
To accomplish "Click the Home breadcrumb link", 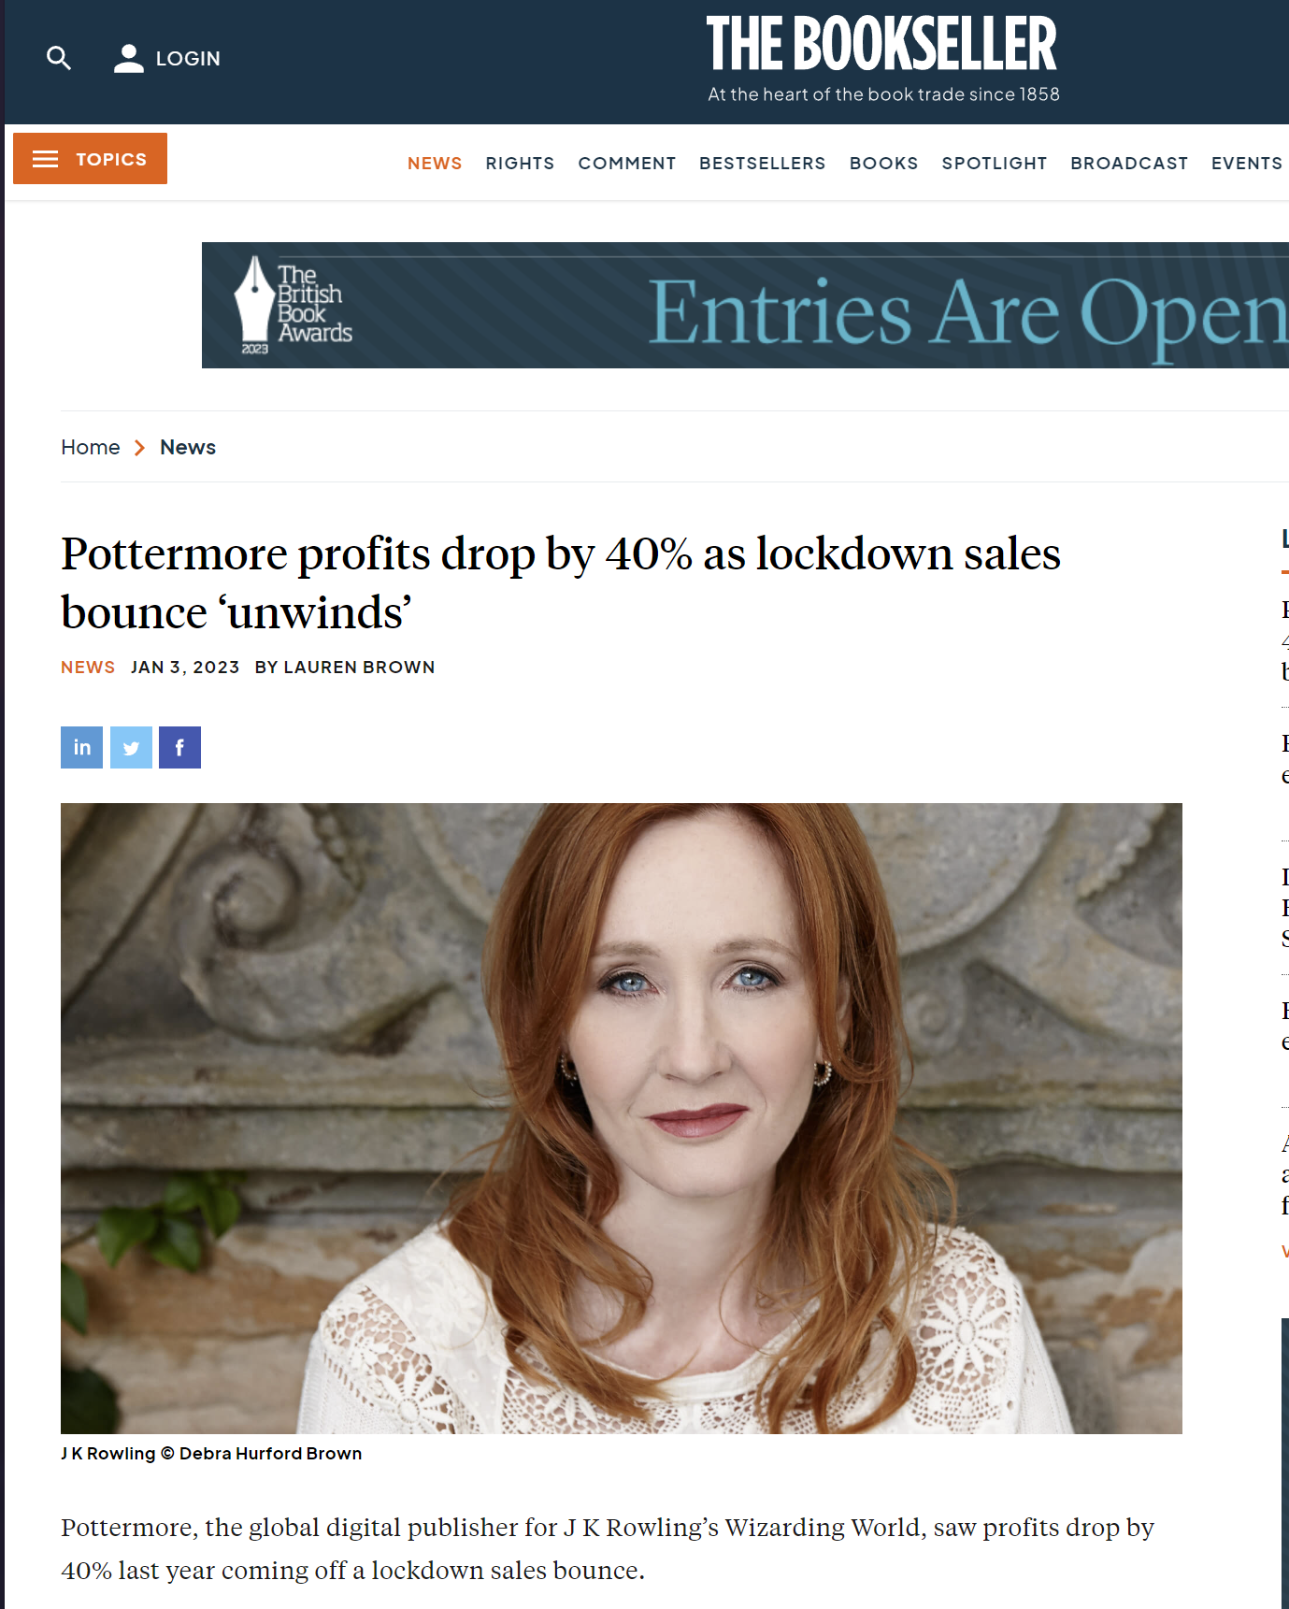I will click(x=90, y=447).
